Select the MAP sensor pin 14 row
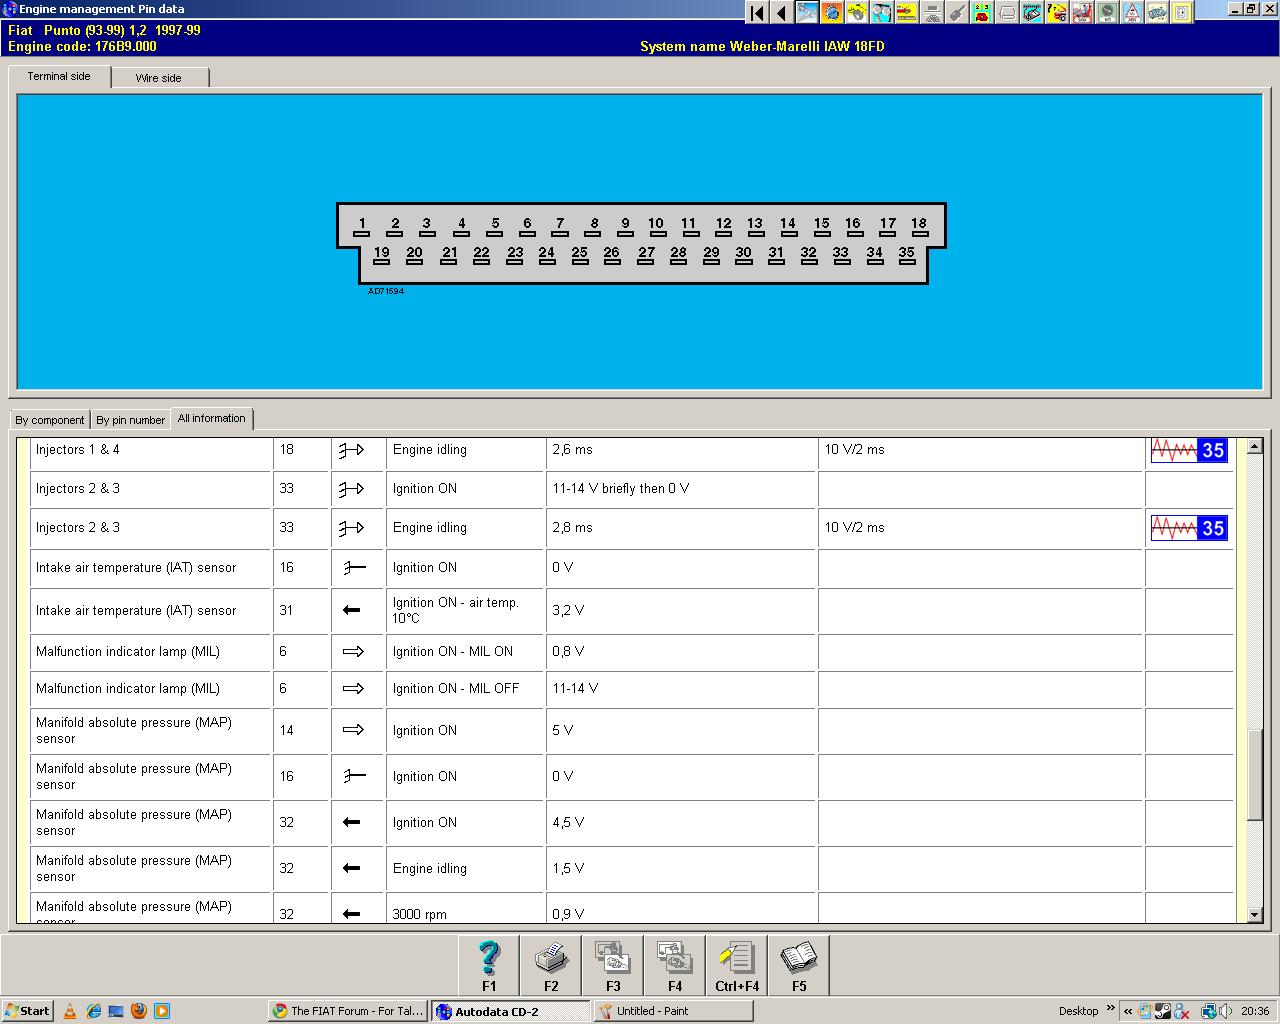The height and width of the screenshot is (1024, 1280). [632, 731]
